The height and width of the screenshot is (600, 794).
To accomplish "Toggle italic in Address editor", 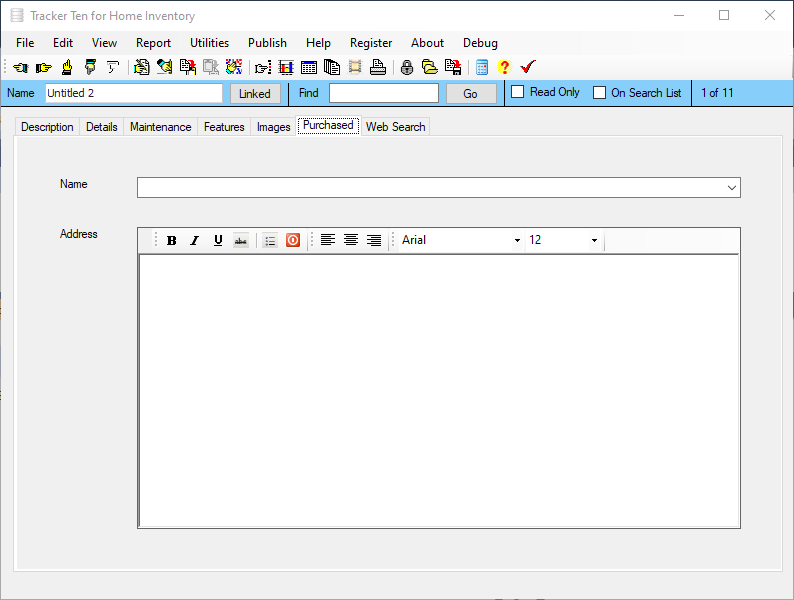I will [194, 241].
